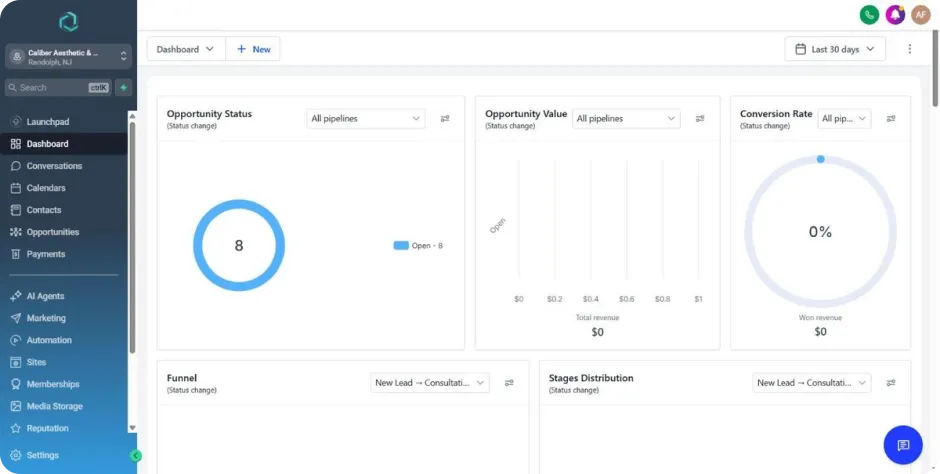The height and width of the screenshot is (474, 940).
Task: Click the Conversion Rate gauge handle dot
Action: [x=821, y=159]
